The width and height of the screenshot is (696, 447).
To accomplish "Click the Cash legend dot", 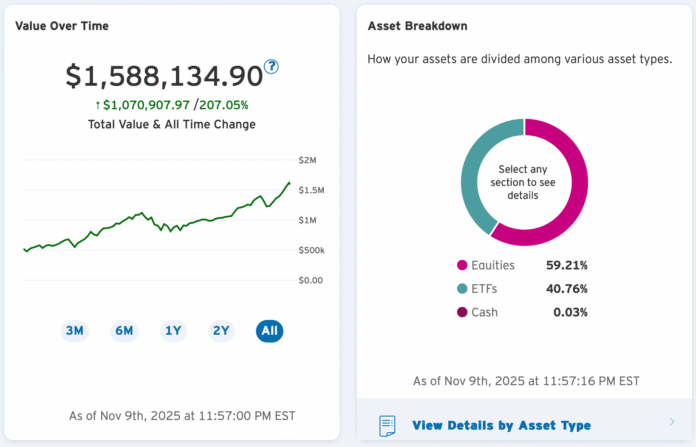I will (462, 312).
